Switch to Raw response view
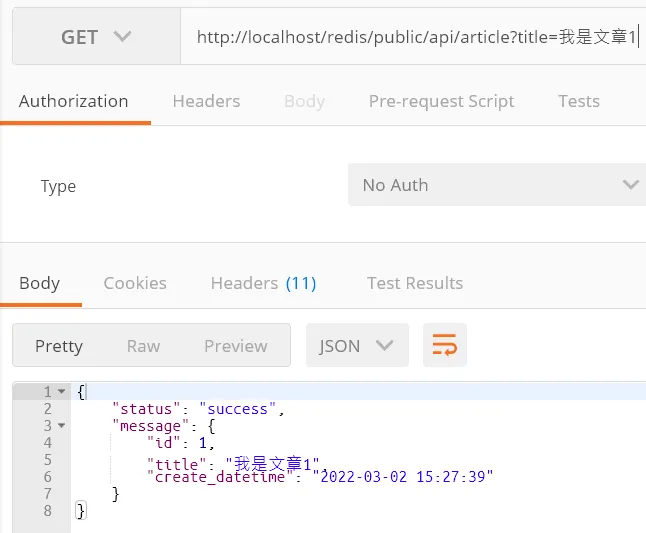646x533 pixels. pos(143,346)
